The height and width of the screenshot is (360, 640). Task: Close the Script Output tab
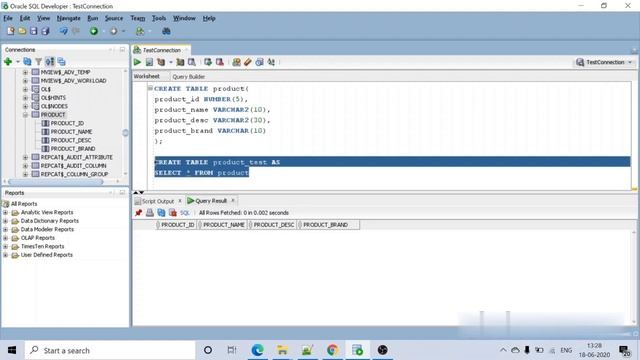pyautogui.click(x=180, y=201)
